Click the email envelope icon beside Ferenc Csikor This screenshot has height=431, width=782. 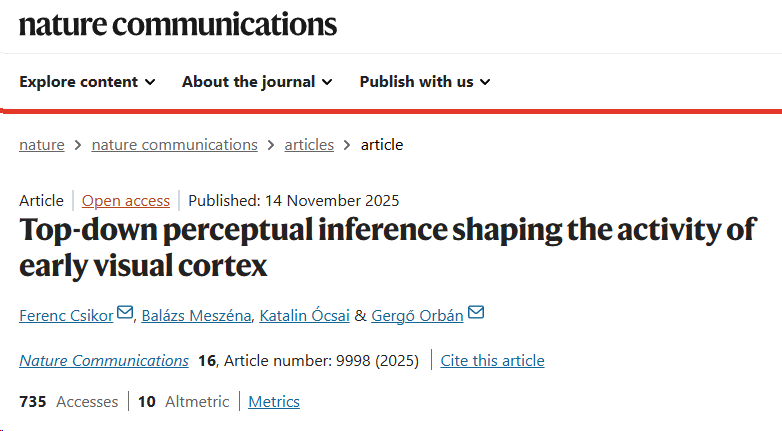coord(125,313)
